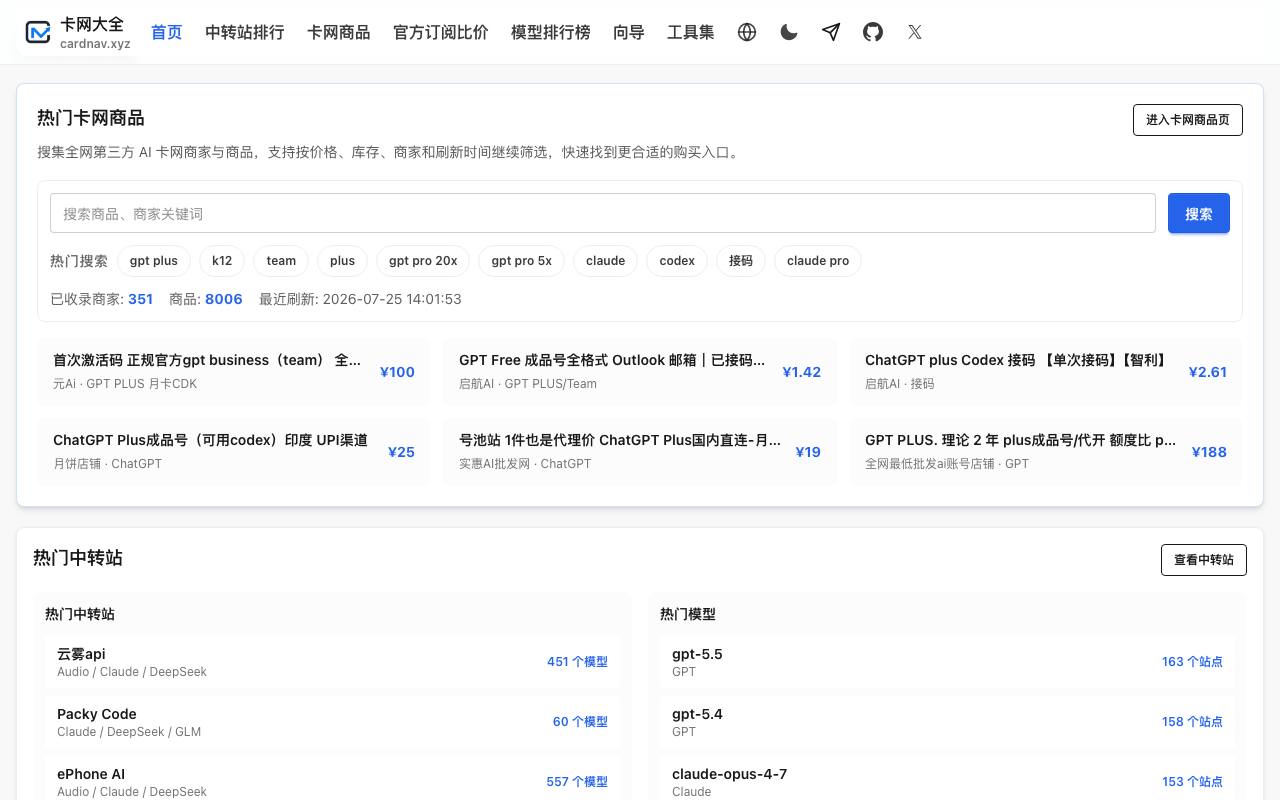Screen dimensions: 1280x800
Task: Click the 进入卡网商品页 button
Action: [x=1188, y=120]
